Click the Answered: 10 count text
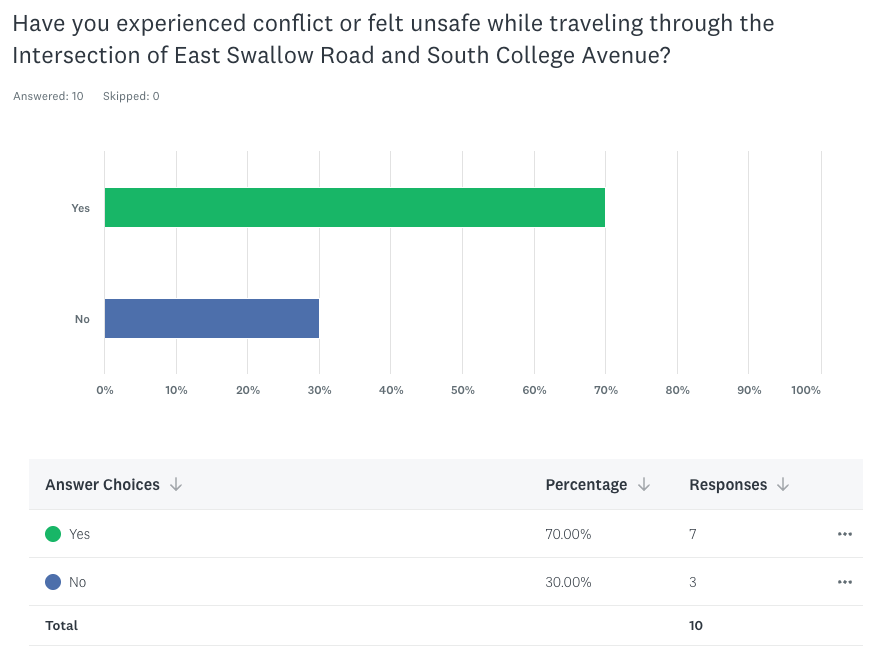This screenshot has width=890, height=668. point(48,96)
